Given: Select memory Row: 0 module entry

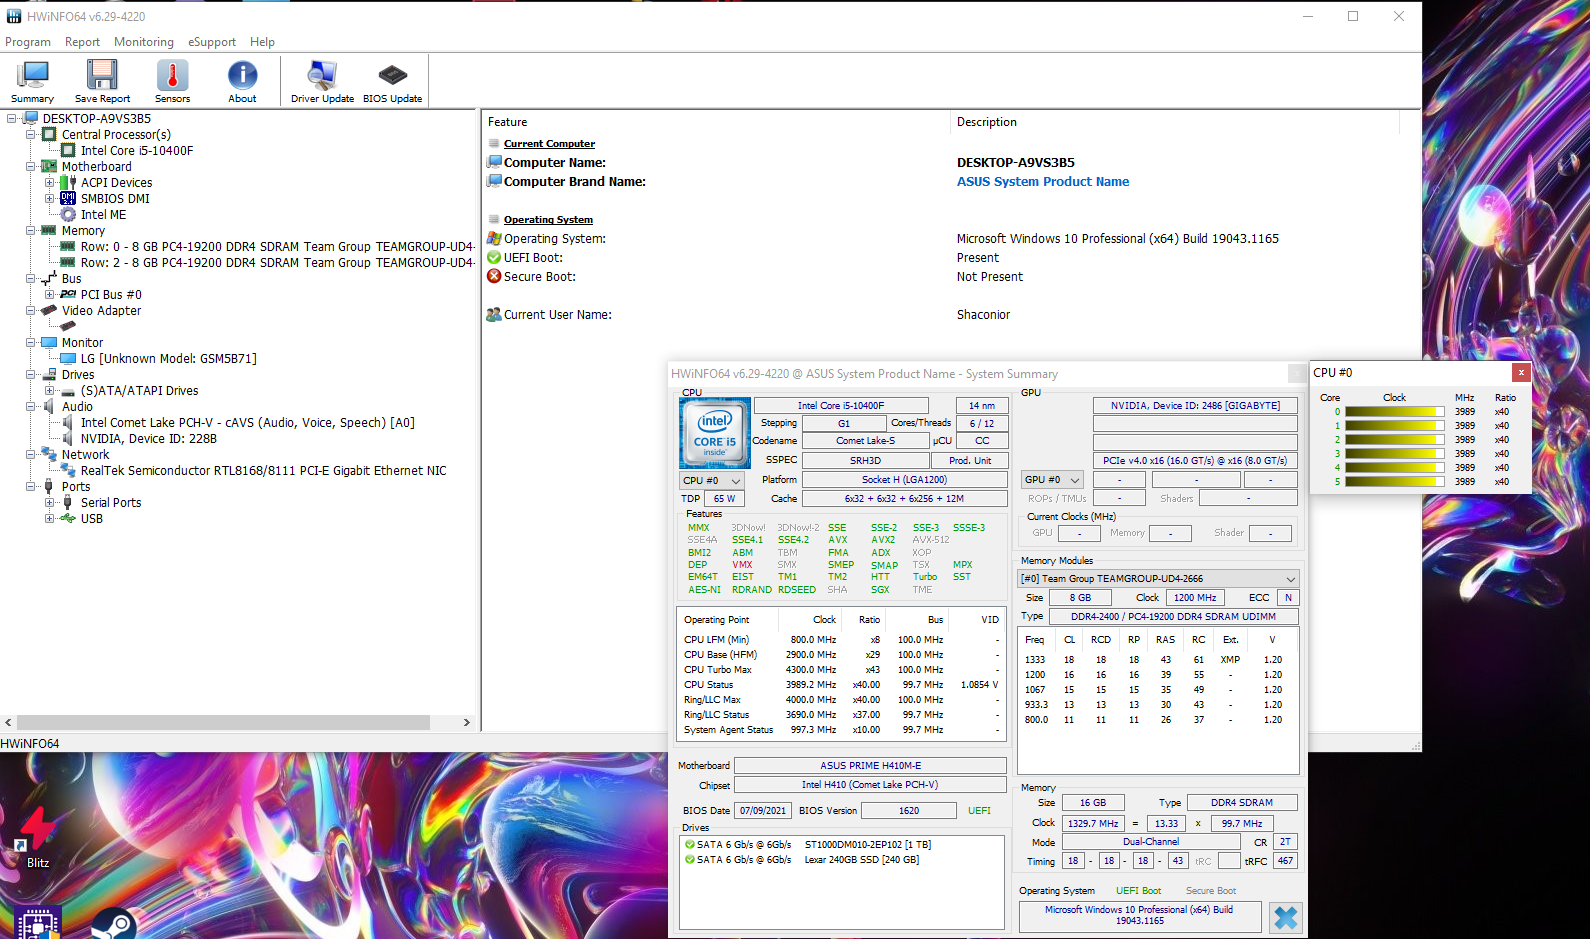Looking at the screenshot, I should click(x=277, y=247).
